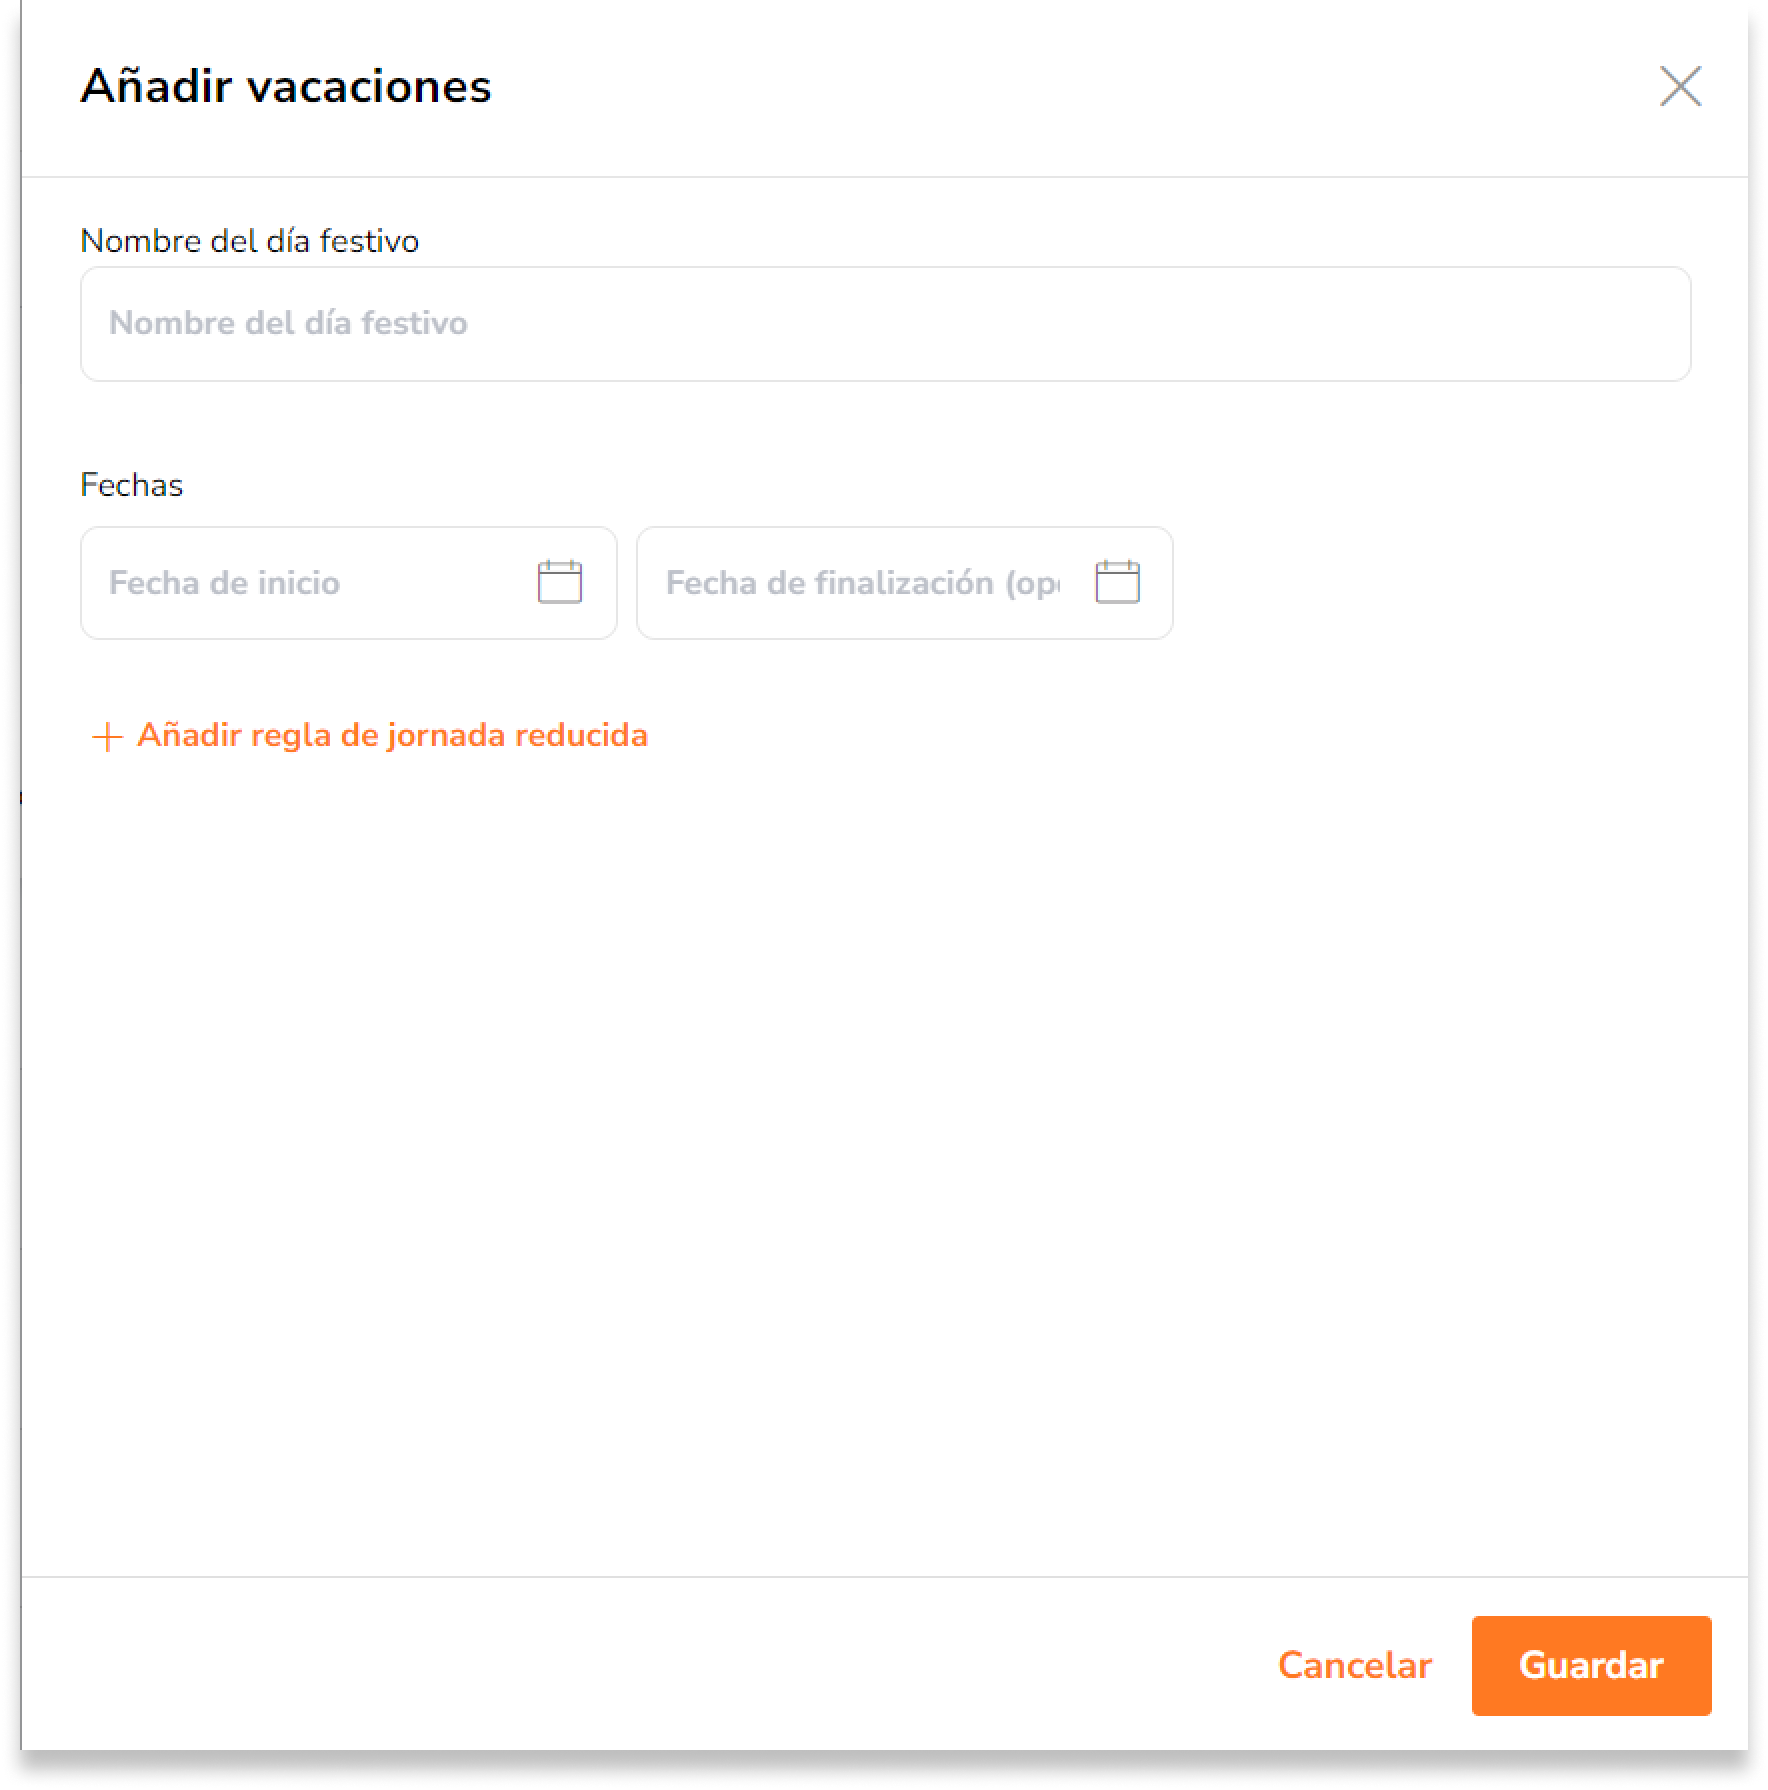Screen dimensions: 1768x1790
Task: Open the end date calendar picker
Action: [1117, 582]
